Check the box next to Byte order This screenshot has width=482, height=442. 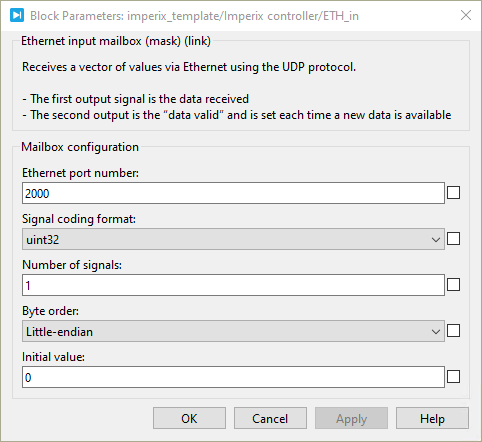click(453, 331)
